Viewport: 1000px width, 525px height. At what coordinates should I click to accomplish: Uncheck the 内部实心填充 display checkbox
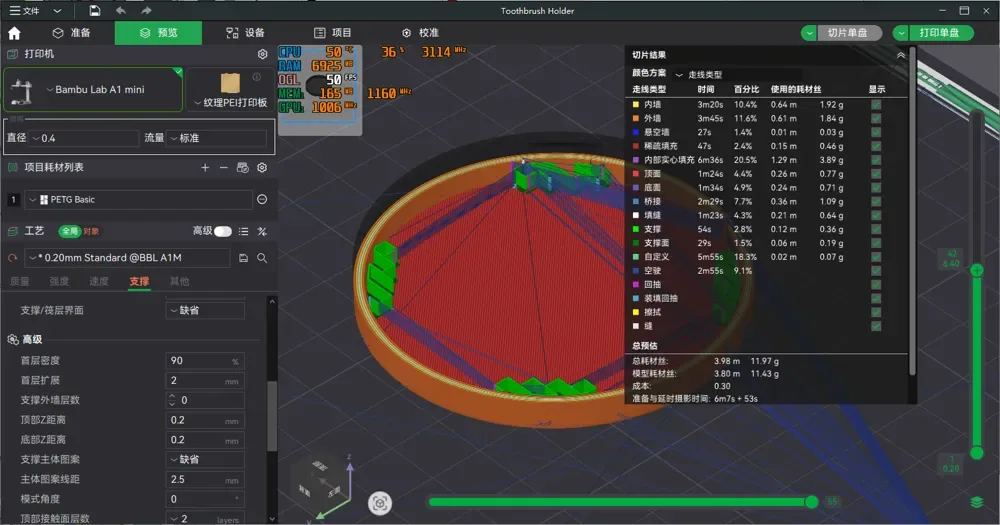876,160
